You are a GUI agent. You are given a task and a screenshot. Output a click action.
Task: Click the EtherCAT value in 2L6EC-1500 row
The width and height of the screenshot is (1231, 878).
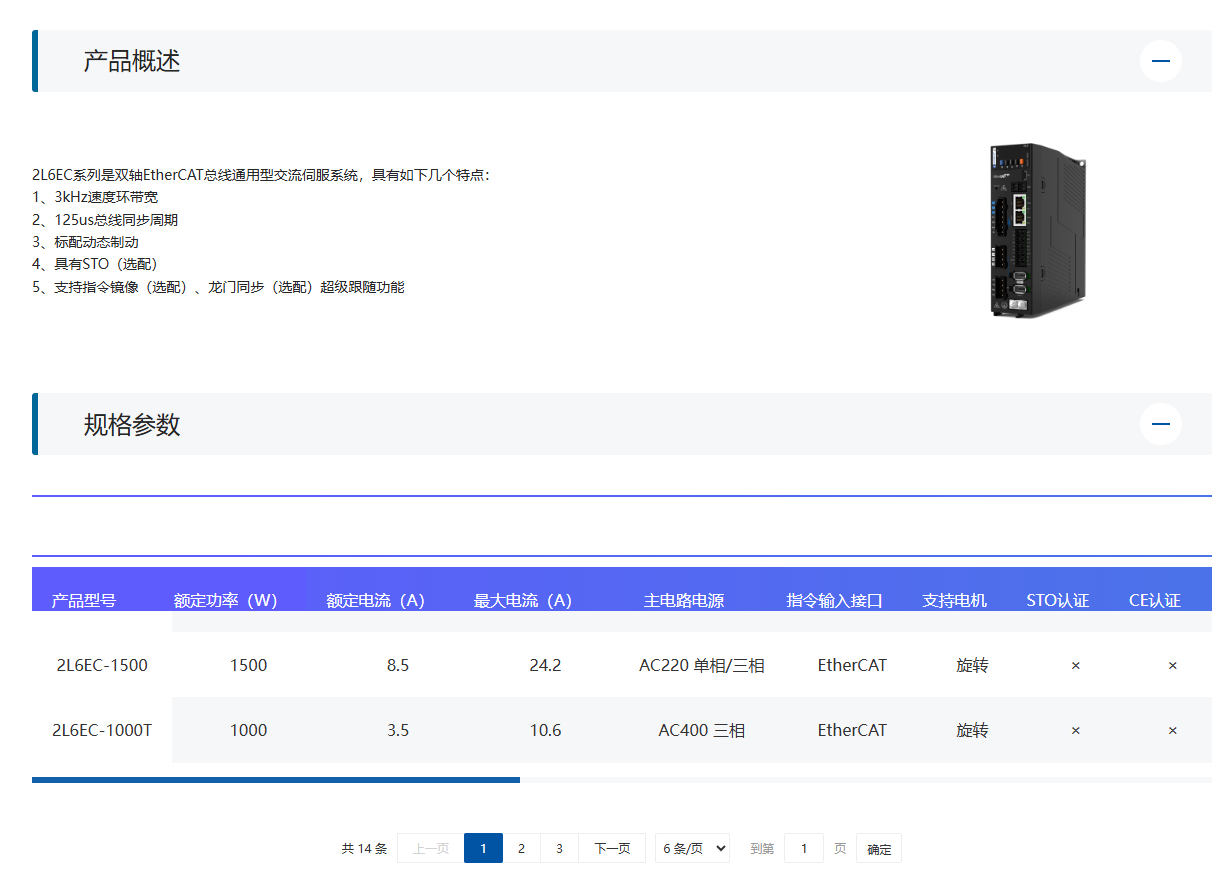[x=851, y=665]
